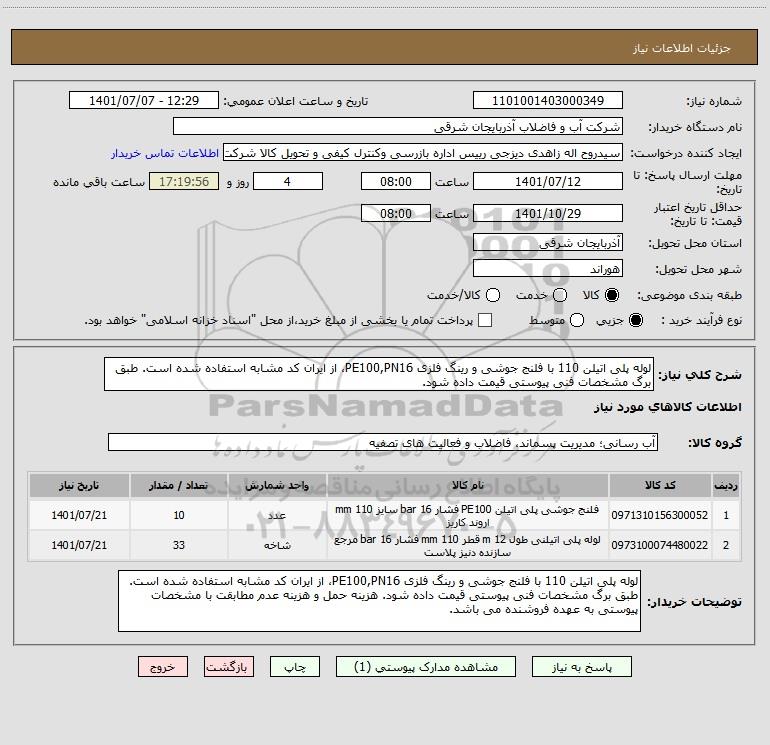
Task: Click the واحد شمارش column header
Action: [277, 485]
